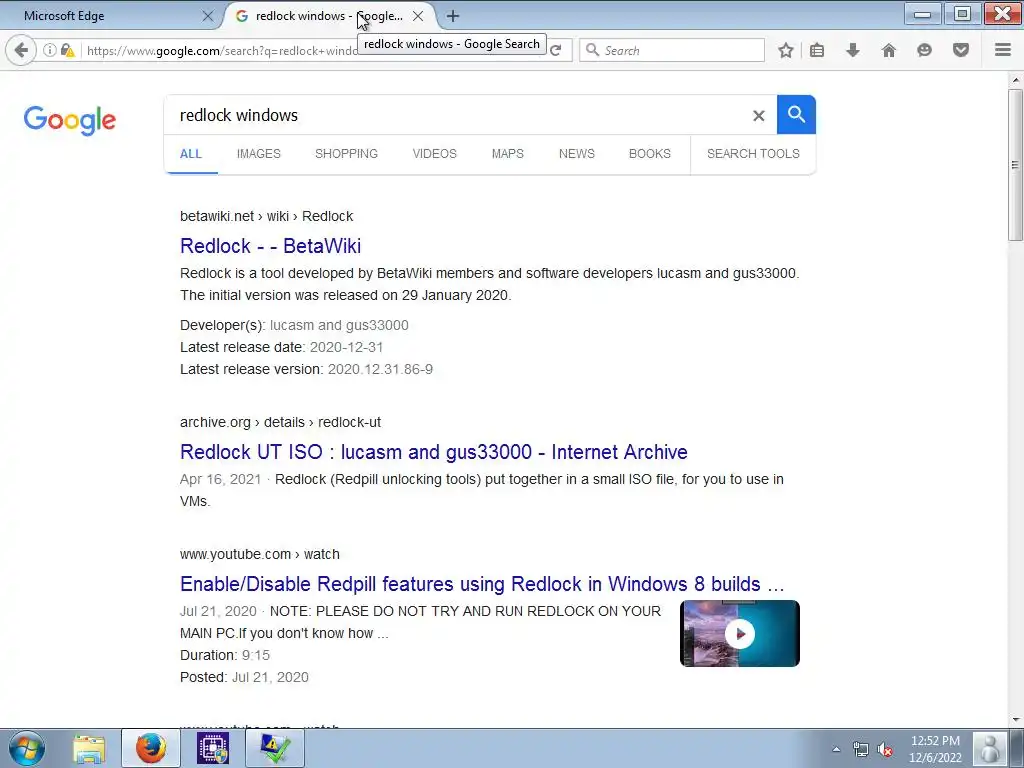Image resolution: width=1024 pixels, height=768 pixels.
Task: Click the 'Developer(s): lucasm and gus33000' text
Action: coord(295,325)
